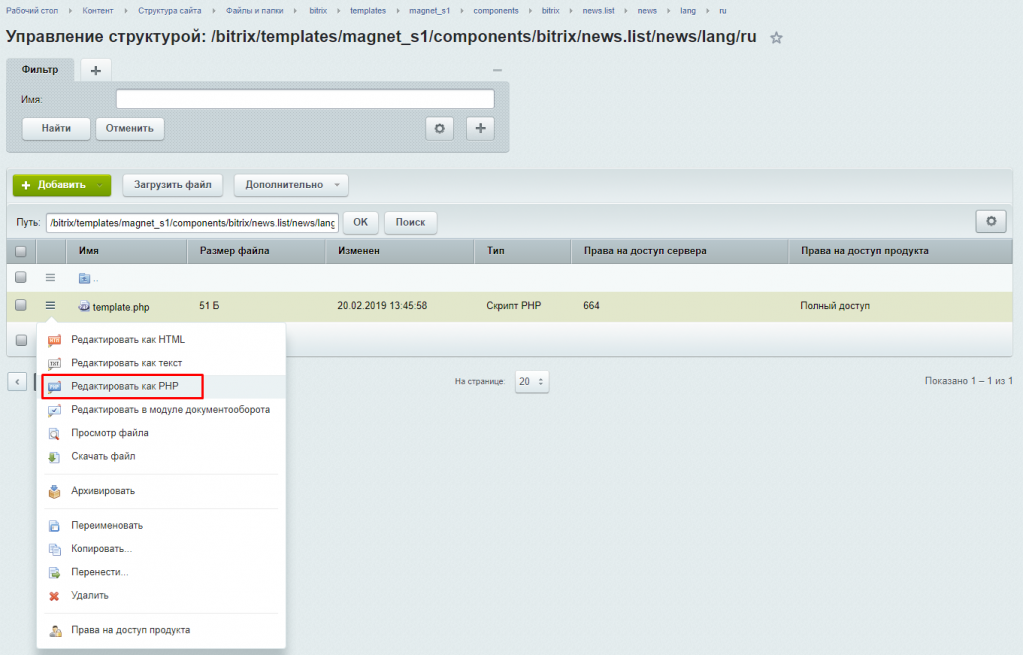Select Переименовать menu entry

[x=107, y=526]
